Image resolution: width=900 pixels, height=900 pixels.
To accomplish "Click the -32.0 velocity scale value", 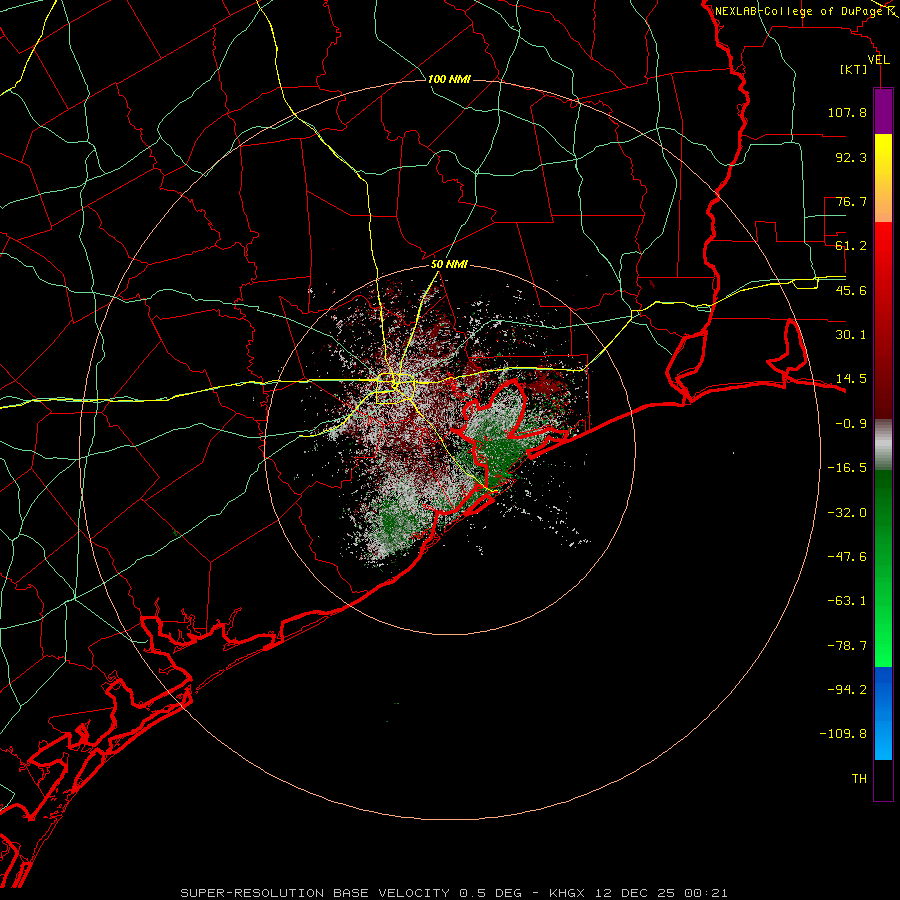I will pyautogui.click(x=847, y=513).
